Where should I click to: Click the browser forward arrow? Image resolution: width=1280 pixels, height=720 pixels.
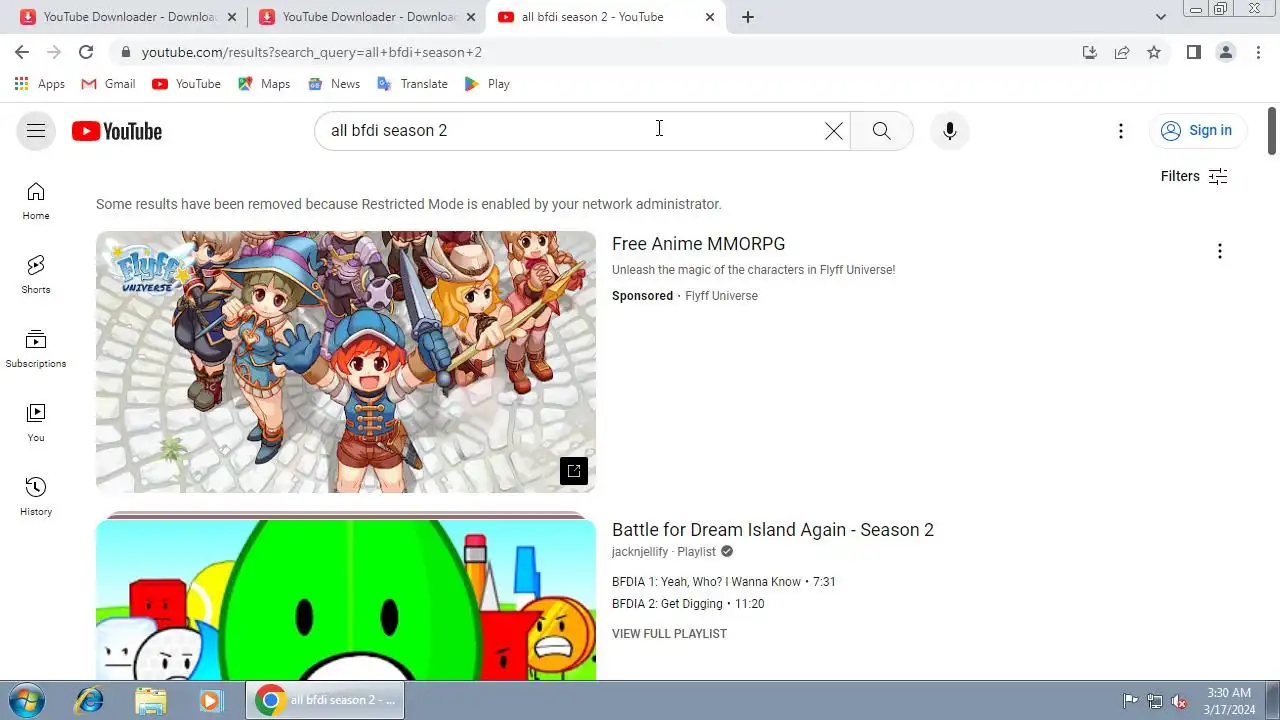point(54,52)
